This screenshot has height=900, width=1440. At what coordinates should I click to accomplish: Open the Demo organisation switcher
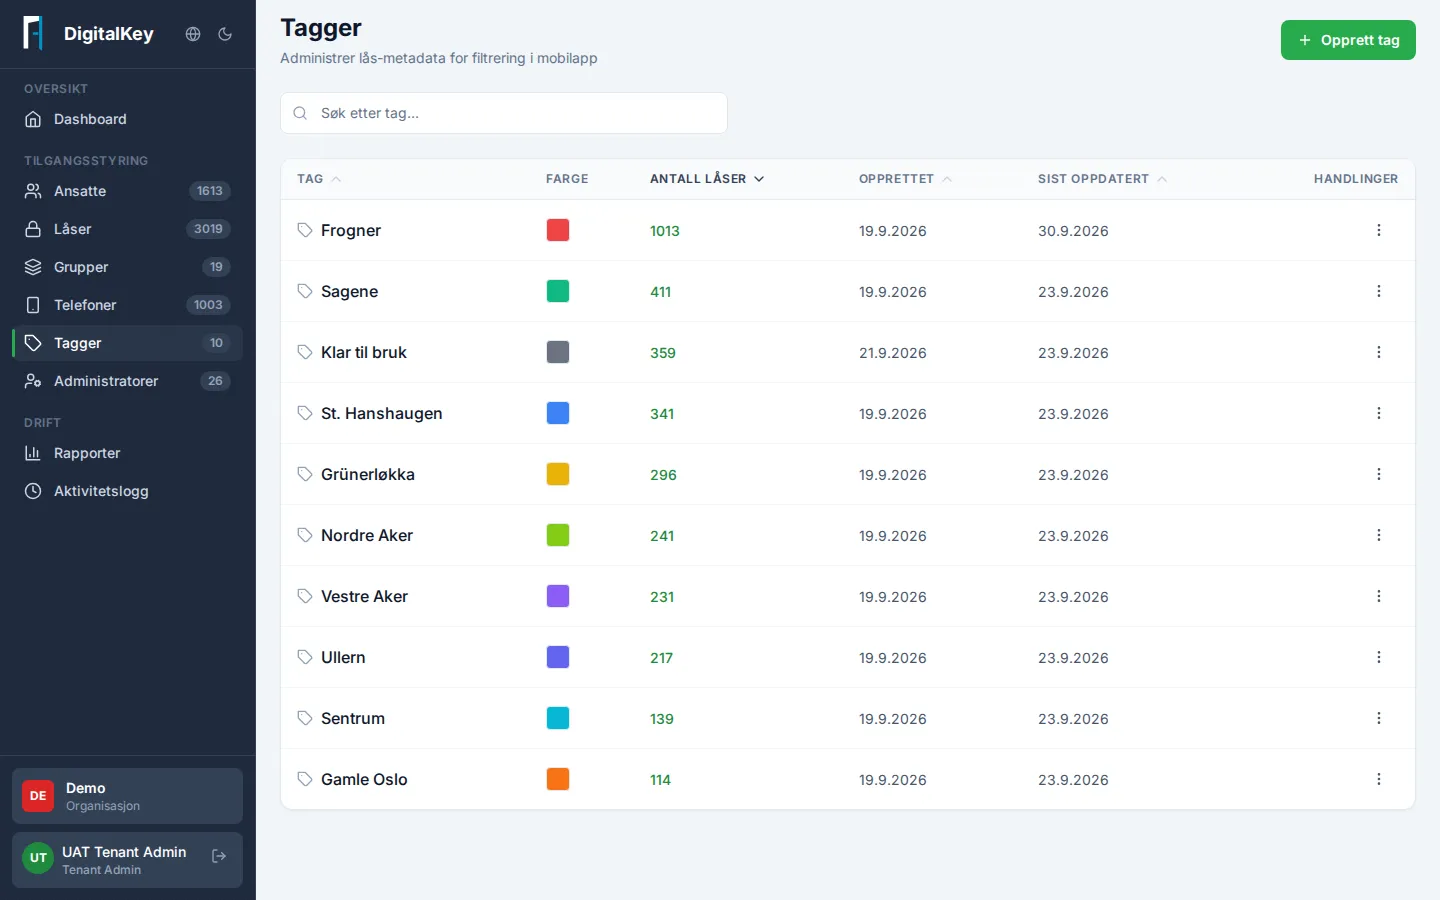[x=127, y=796]
